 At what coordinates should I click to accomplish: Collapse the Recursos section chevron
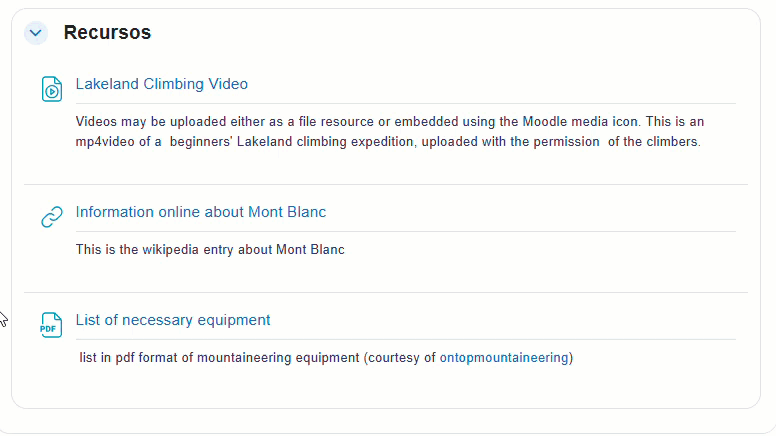[x=37, y=33]
